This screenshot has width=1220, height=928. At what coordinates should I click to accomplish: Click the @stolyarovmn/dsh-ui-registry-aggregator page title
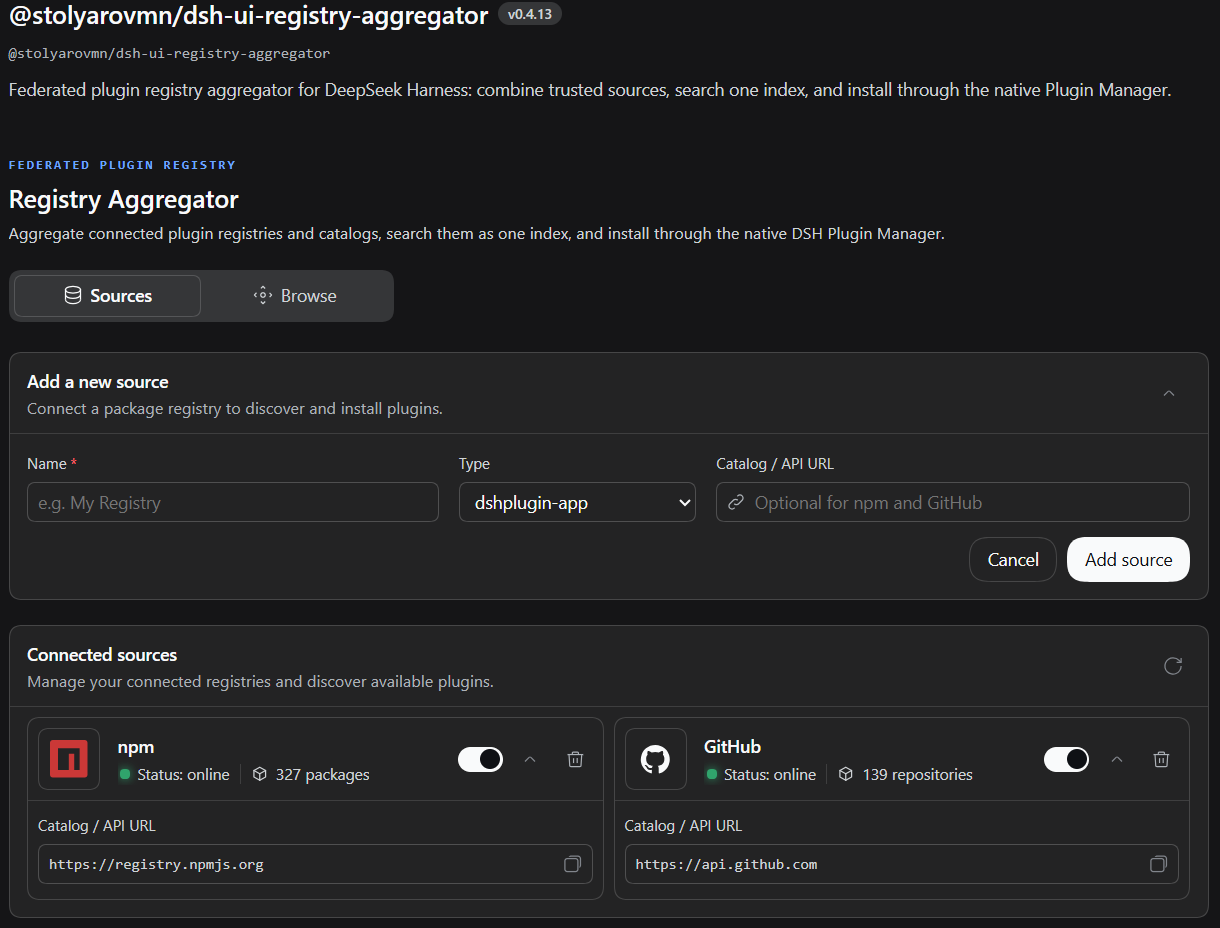coord(249,15)
